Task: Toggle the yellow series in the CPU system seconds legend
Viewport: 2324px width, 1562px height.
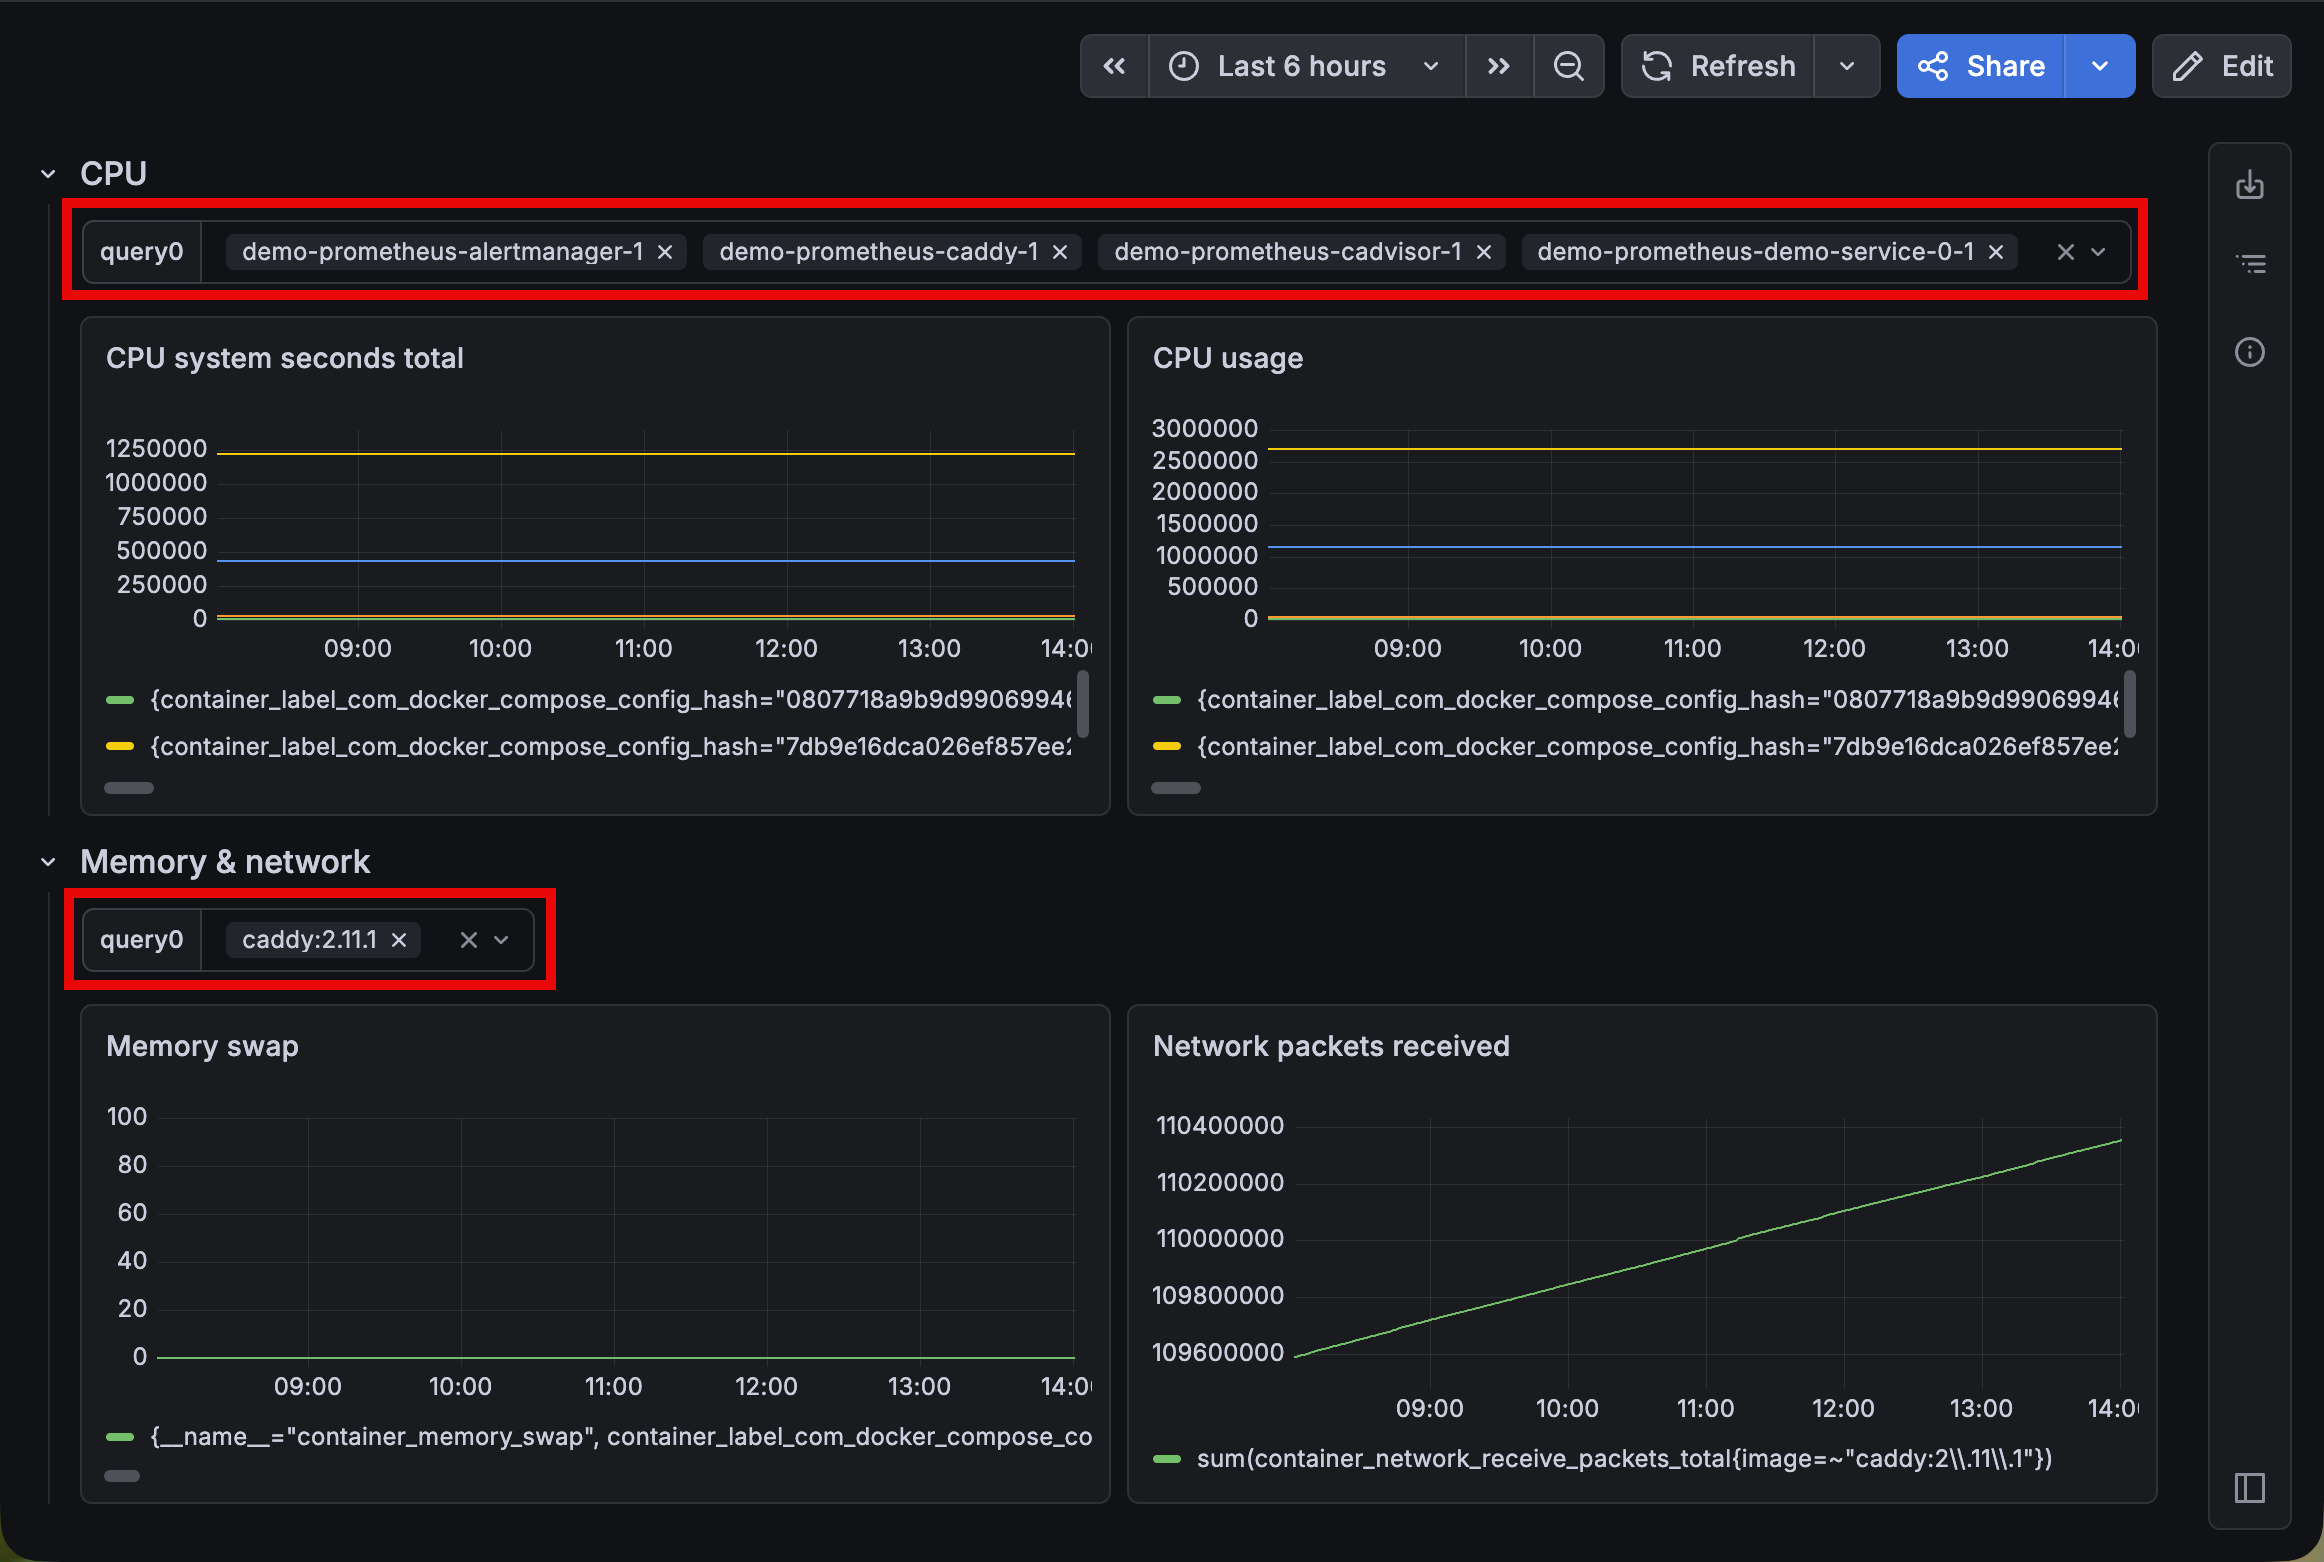Action: tap(610, 746)
